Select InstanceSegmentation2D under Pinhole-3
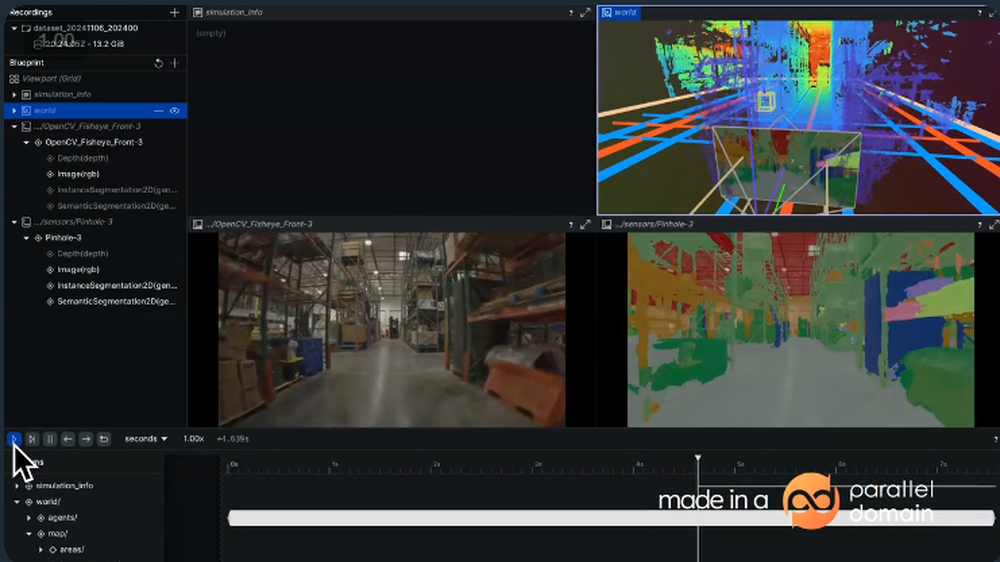 117,286
